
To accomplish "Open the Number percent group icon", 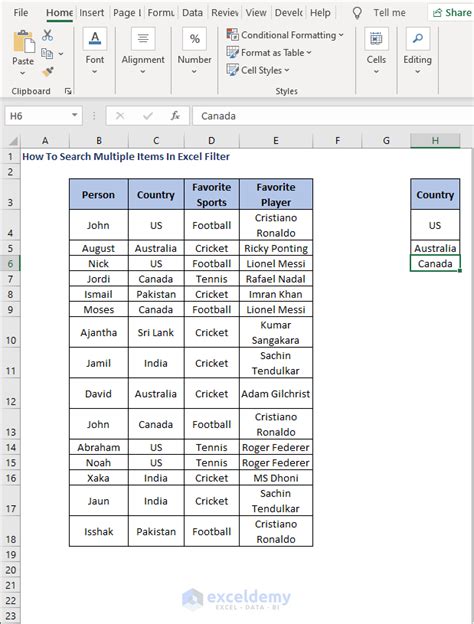I will click(x=194, y=39).
